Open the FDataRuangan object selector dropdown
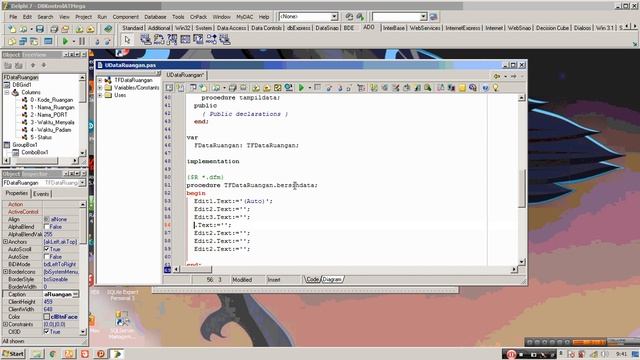 (x=82, y=183)
